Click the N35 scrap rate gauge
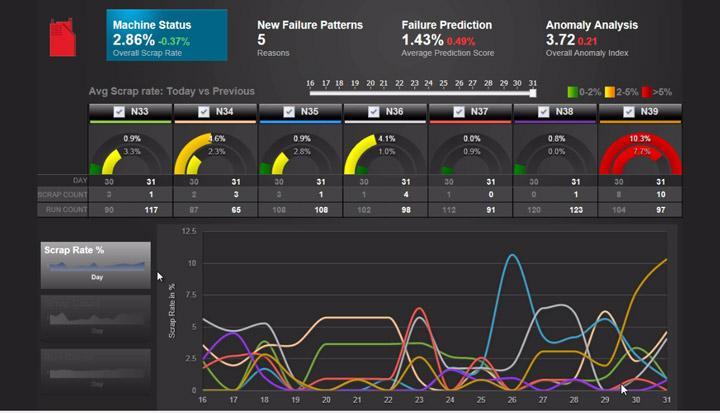The width and height of the screenshot is (720, 413). [x=300, y=154]
